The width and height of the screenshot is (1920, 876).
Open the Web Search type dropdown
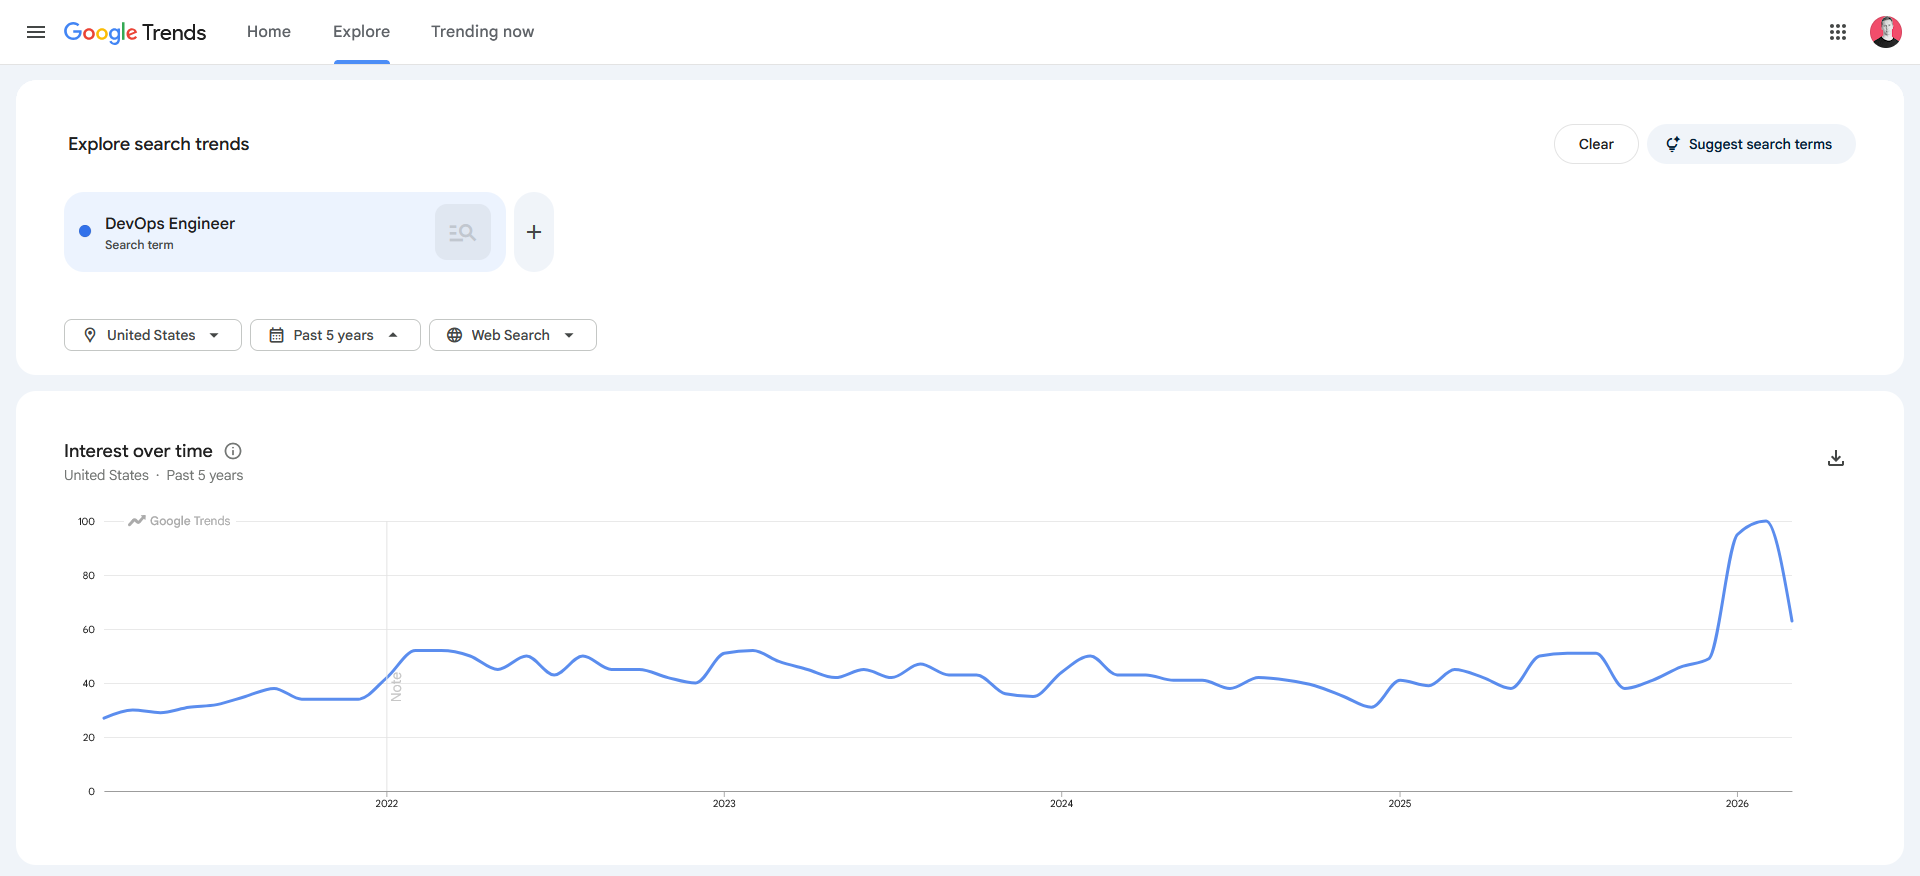pyautogui.click(x=513, y=335)
